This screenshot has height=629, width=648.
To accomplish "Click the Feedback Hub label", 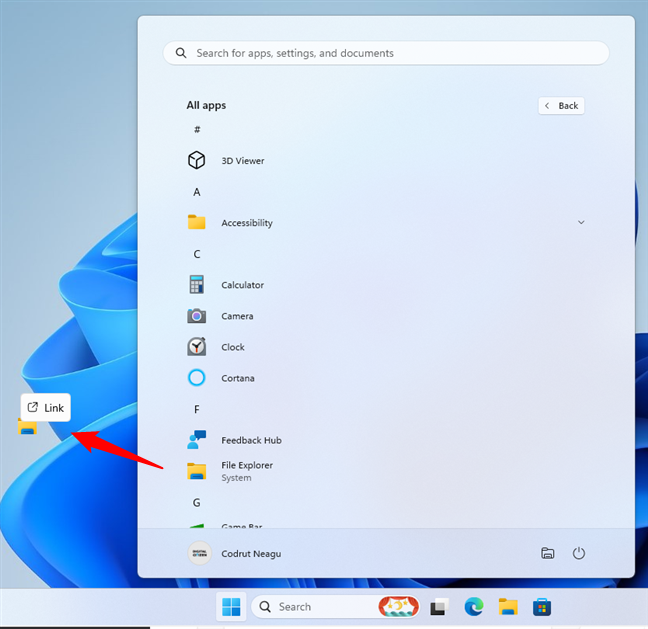I will coord(251,440).
